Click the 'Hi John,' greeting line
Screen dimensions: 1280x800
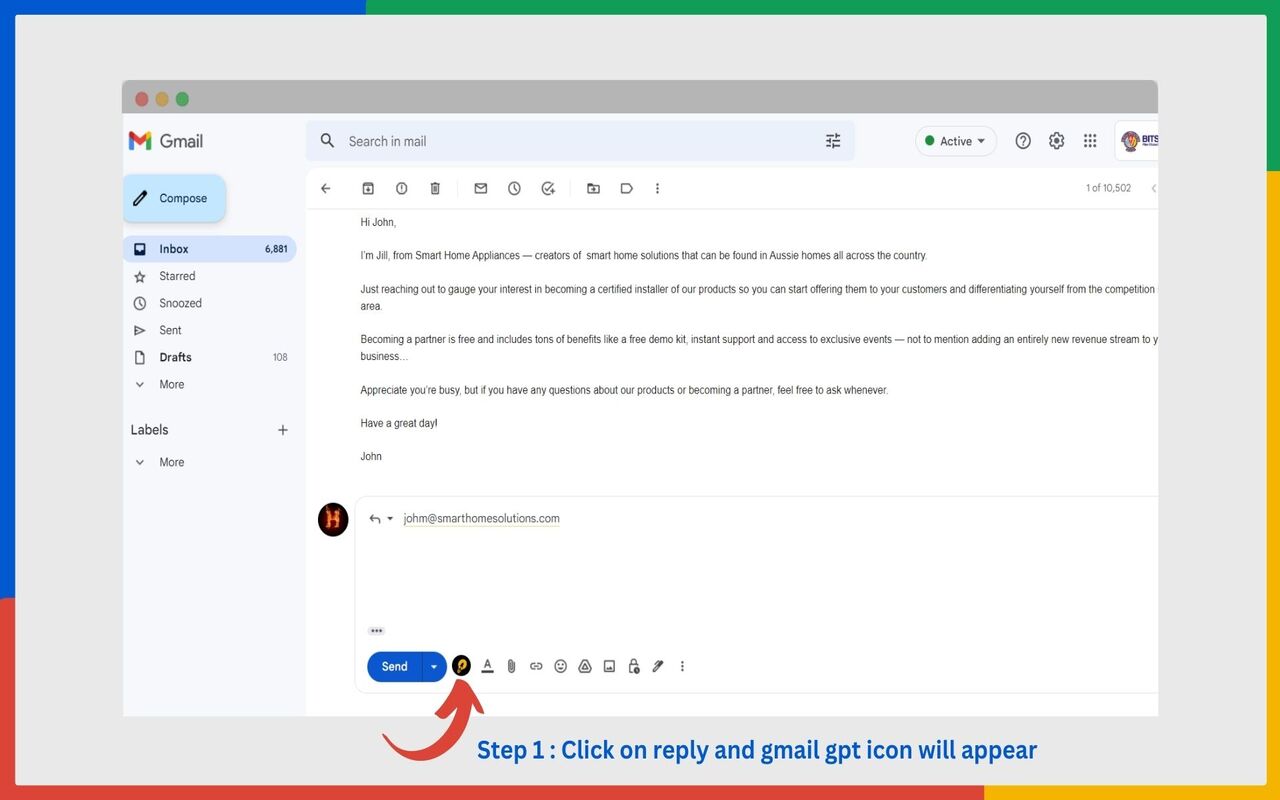point(378,222)
